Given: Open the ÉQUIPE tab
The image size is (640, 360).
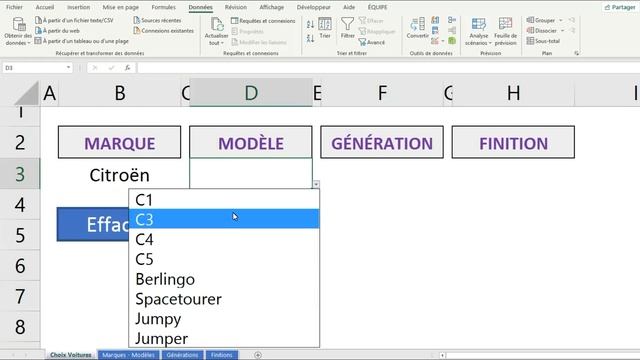Looking at the screenshot, I should point(378,7).
